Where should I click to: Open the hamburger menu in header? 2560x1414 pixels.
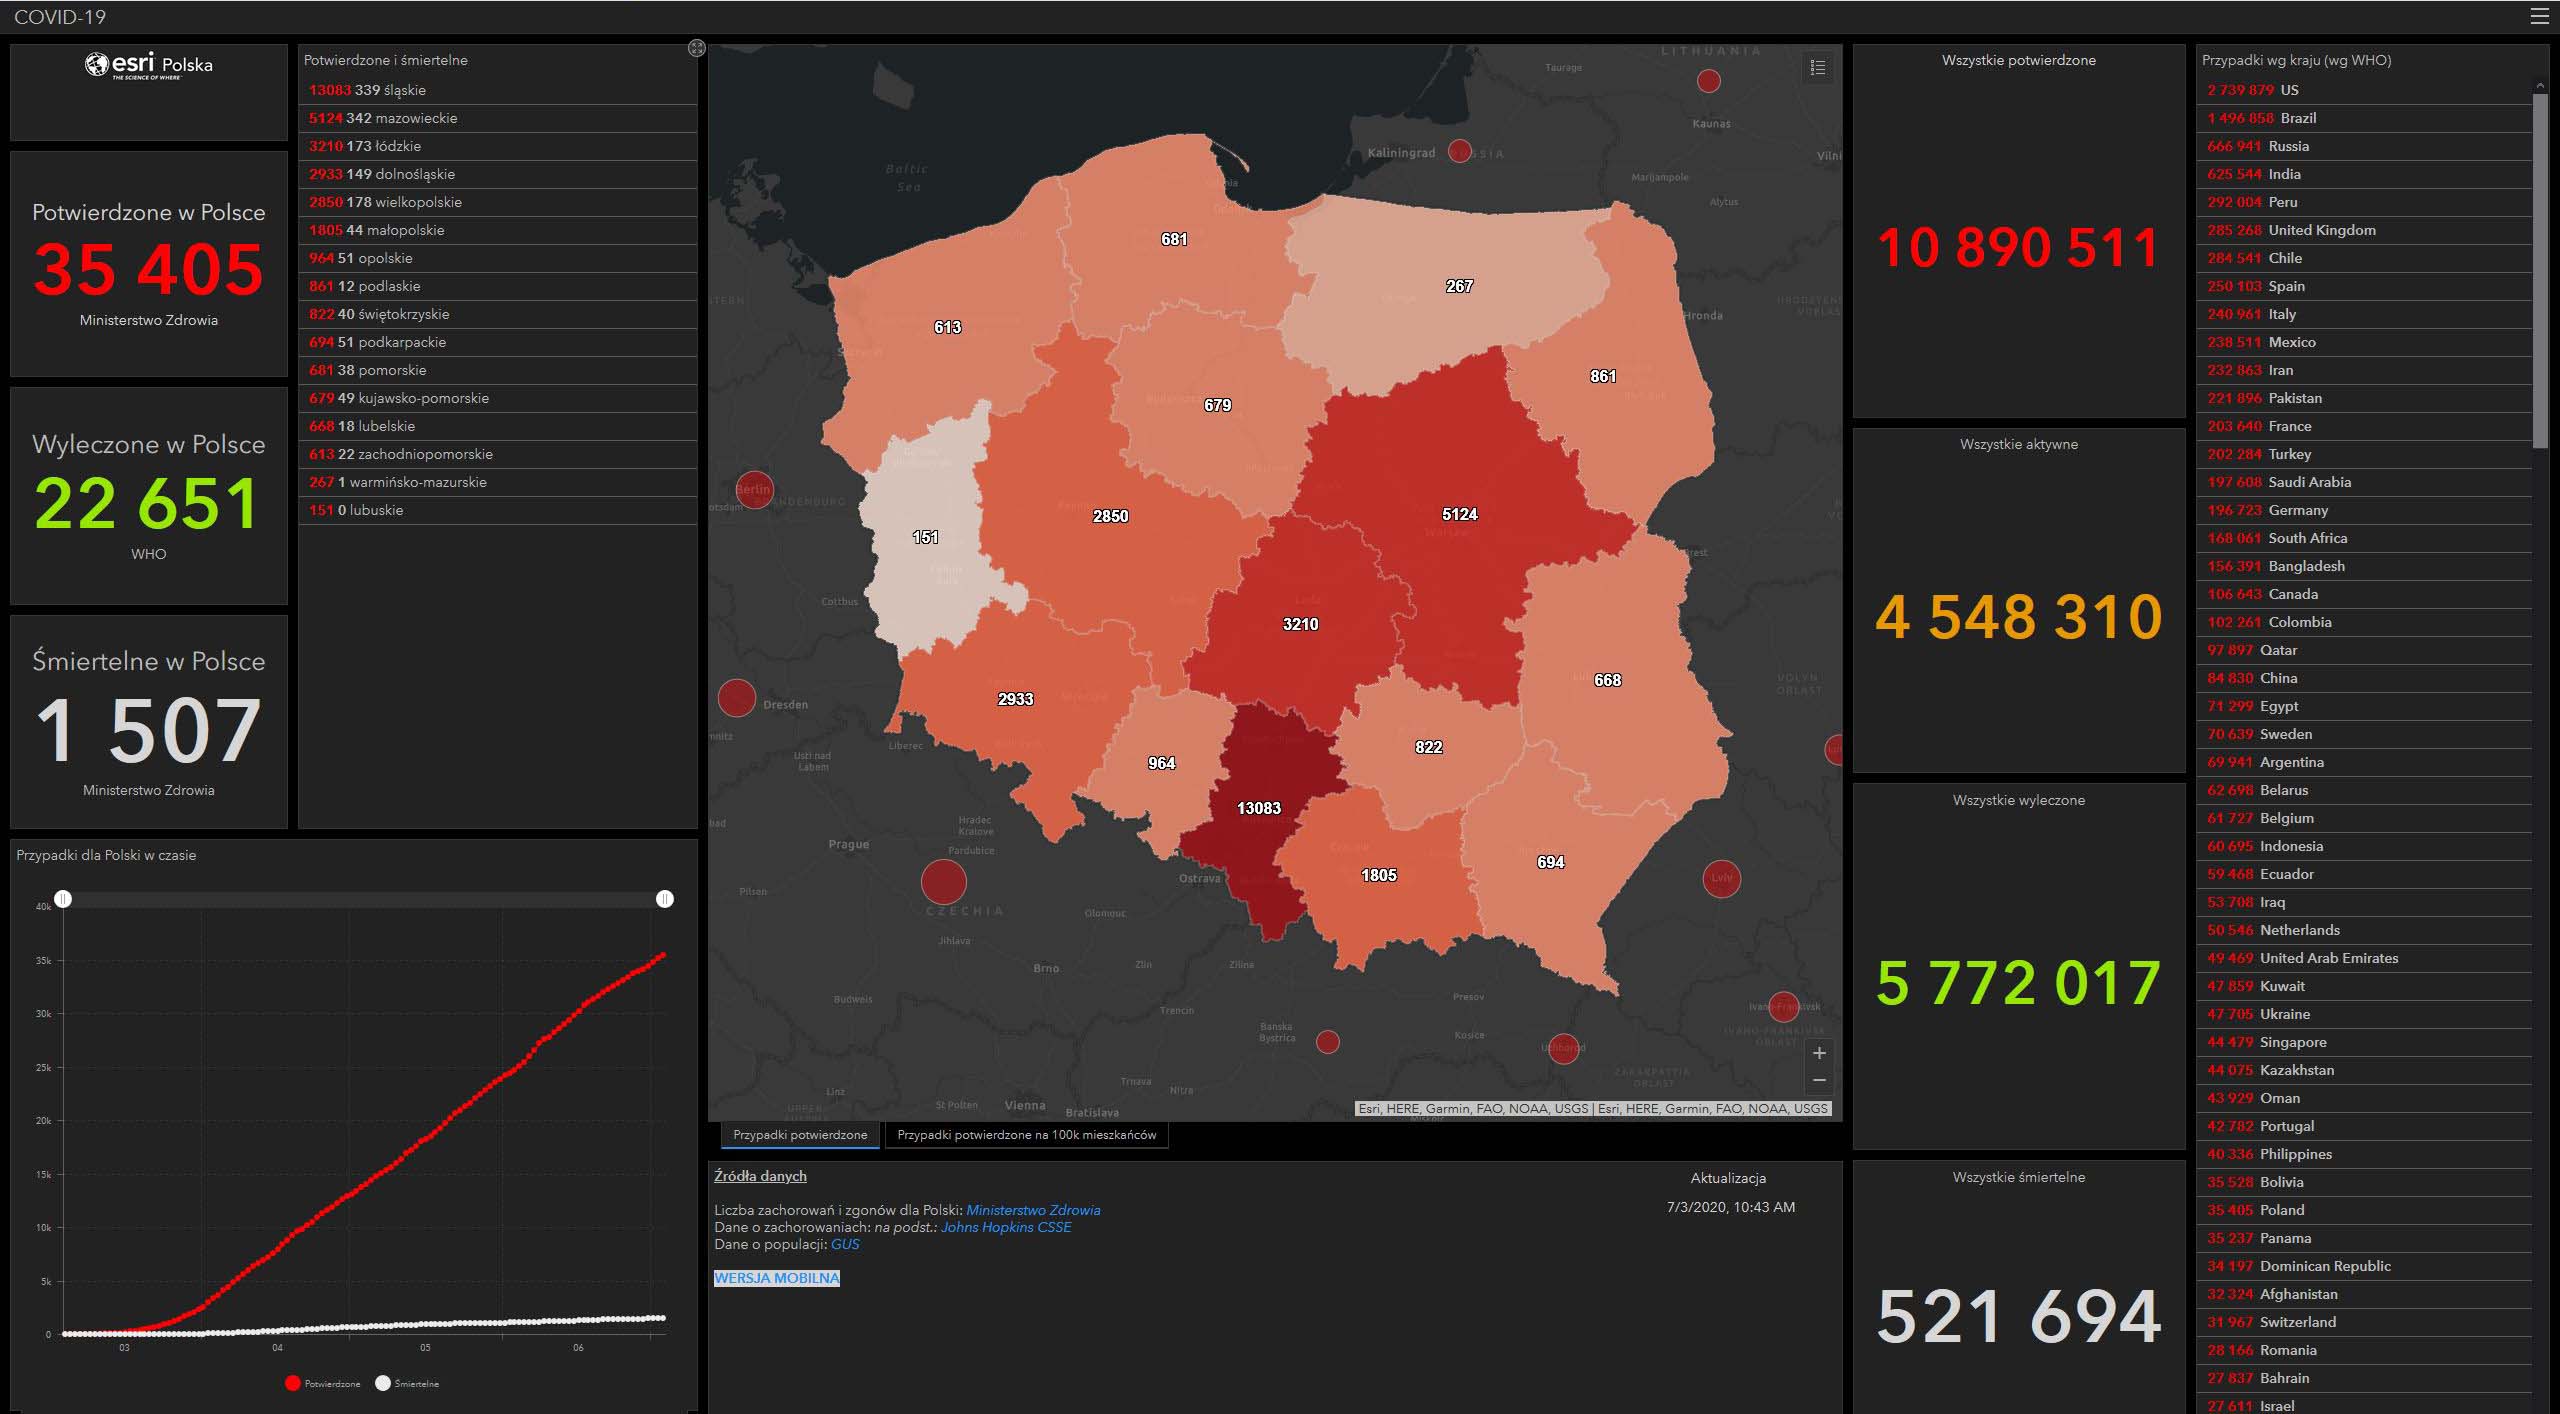2539,16
